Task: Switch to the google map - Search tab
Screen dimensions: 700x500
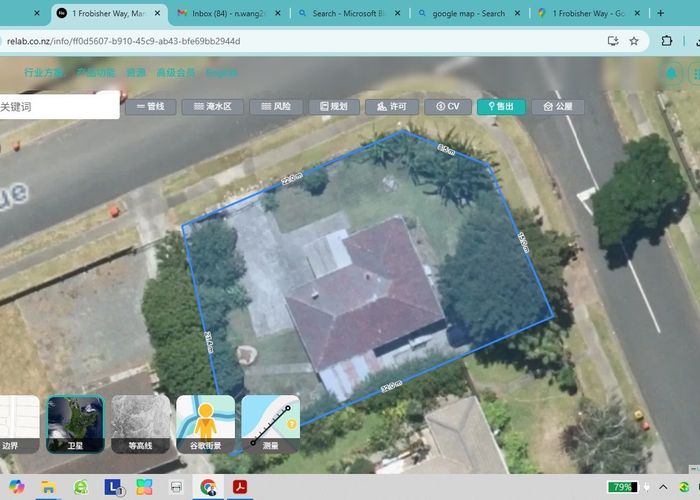Action: coord(466,14)
